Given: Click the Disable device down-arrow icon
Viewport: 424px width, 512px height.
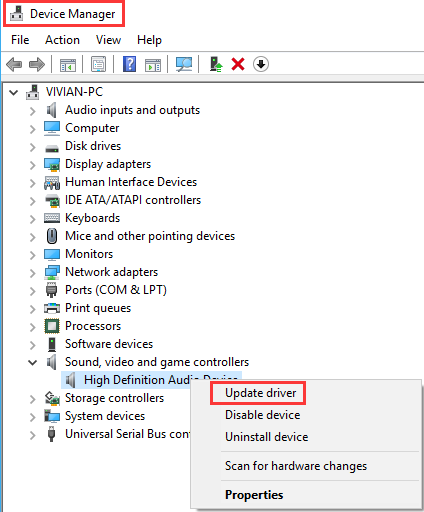Looking at the screenshot, I should [261, 64].
